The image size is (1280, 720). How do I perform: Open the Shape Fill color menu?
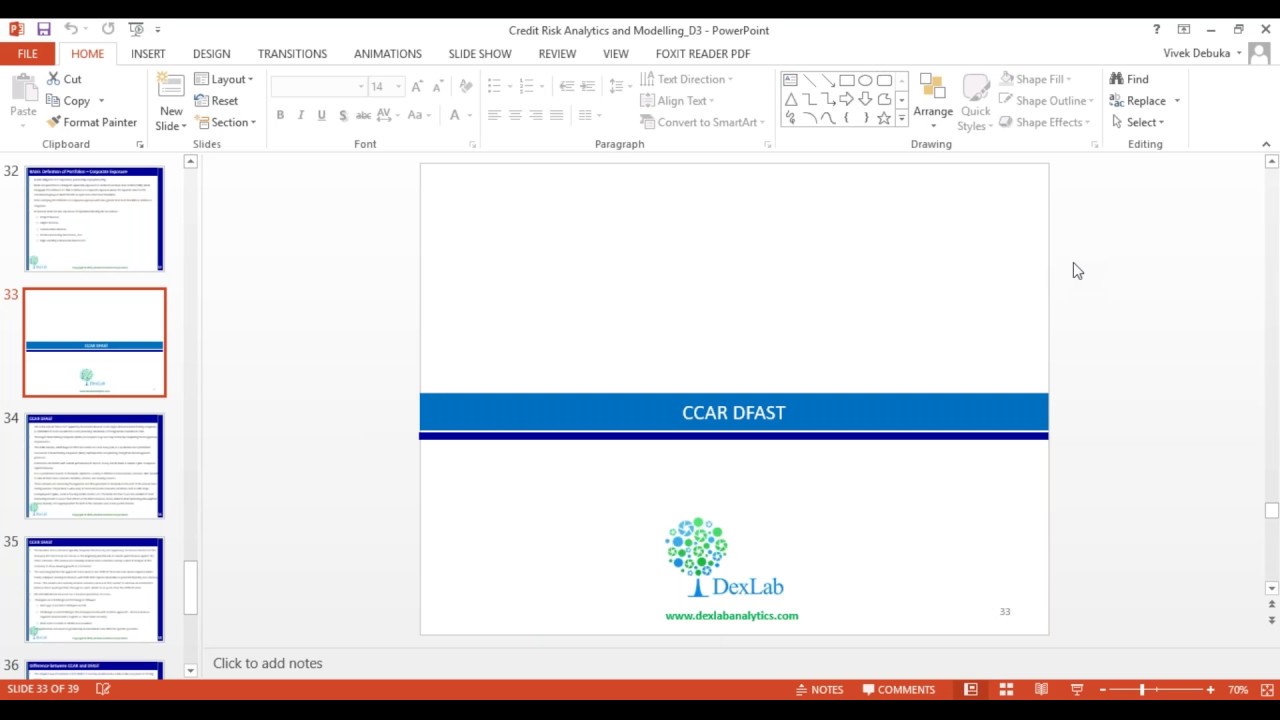pyautogui.click(x=1037, y=79)
